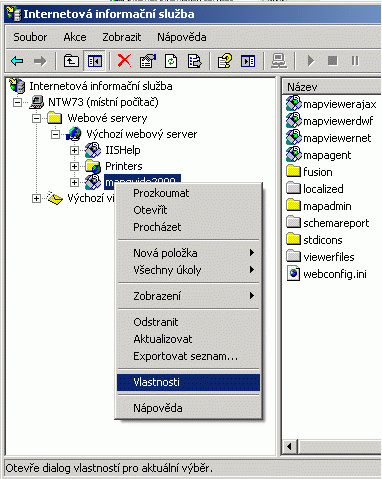Expand the Printers node
The image size is (382, 479).
pos(74,166)
